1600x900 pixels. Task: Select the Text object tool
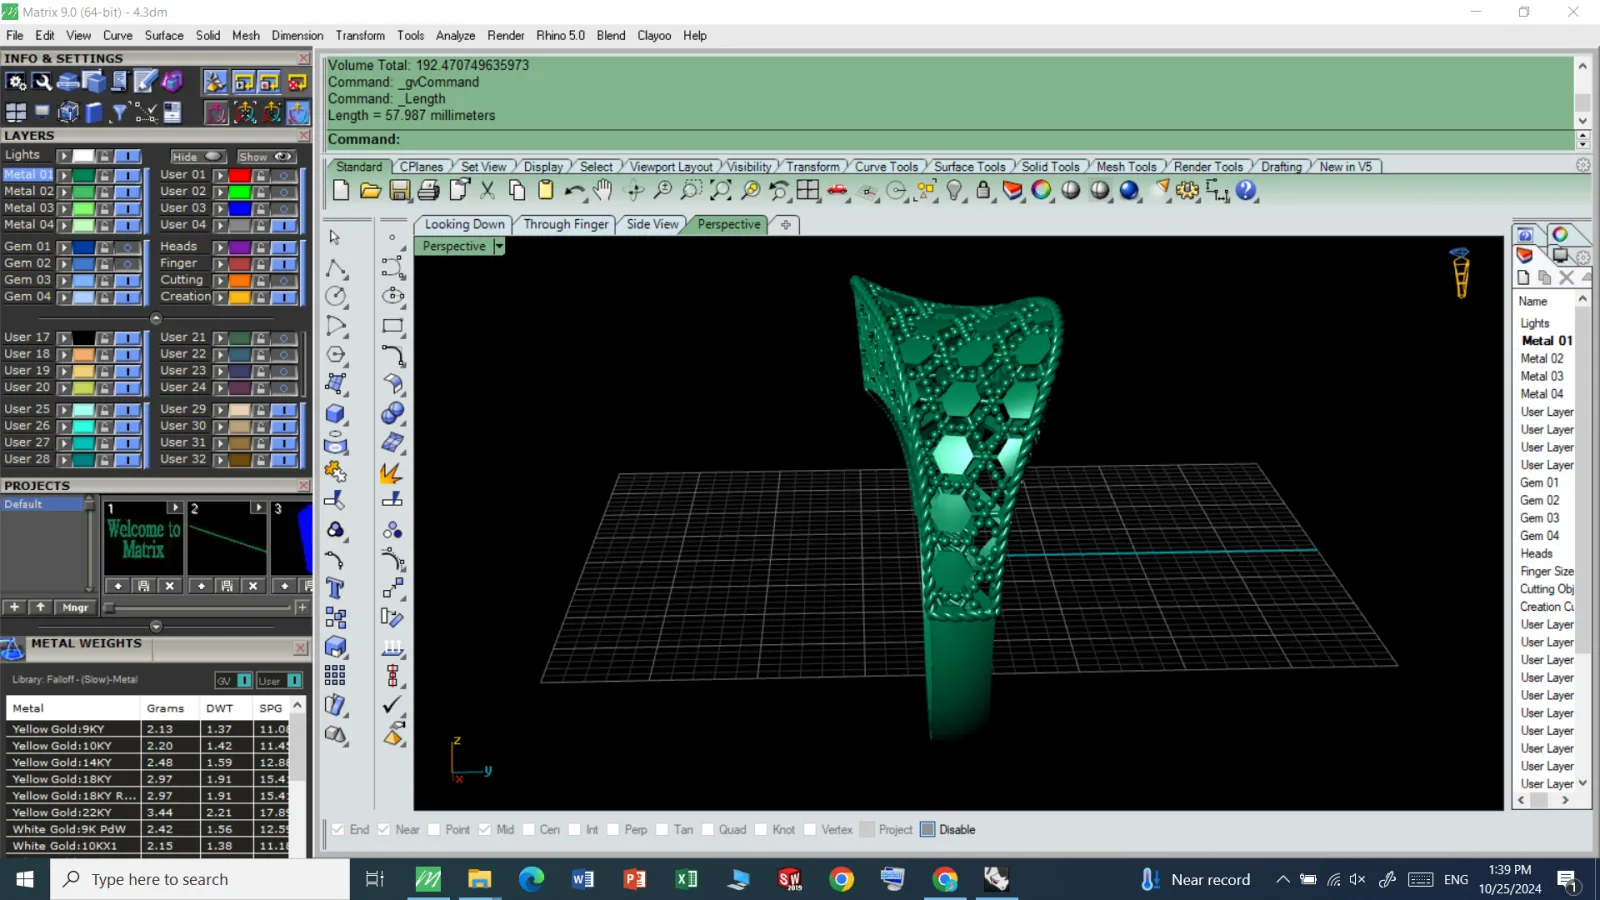(x=336, y=588)
